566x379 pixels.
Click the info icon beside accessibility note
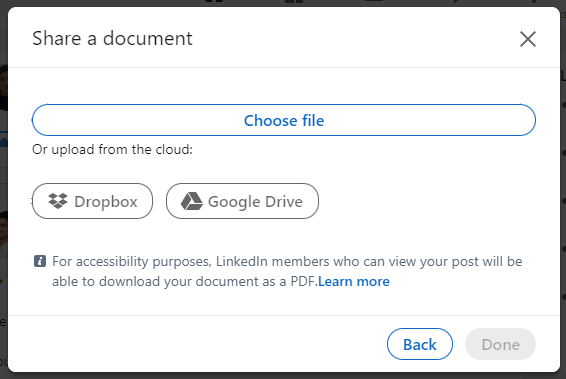click(40, 261)
